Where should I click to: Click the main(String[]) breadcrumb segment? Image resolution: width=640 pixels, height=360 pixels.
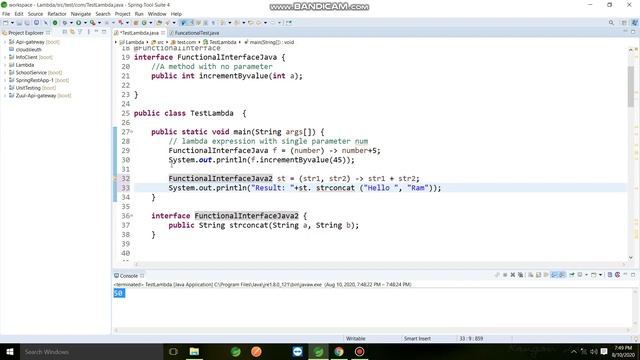[x=269, y=42]
